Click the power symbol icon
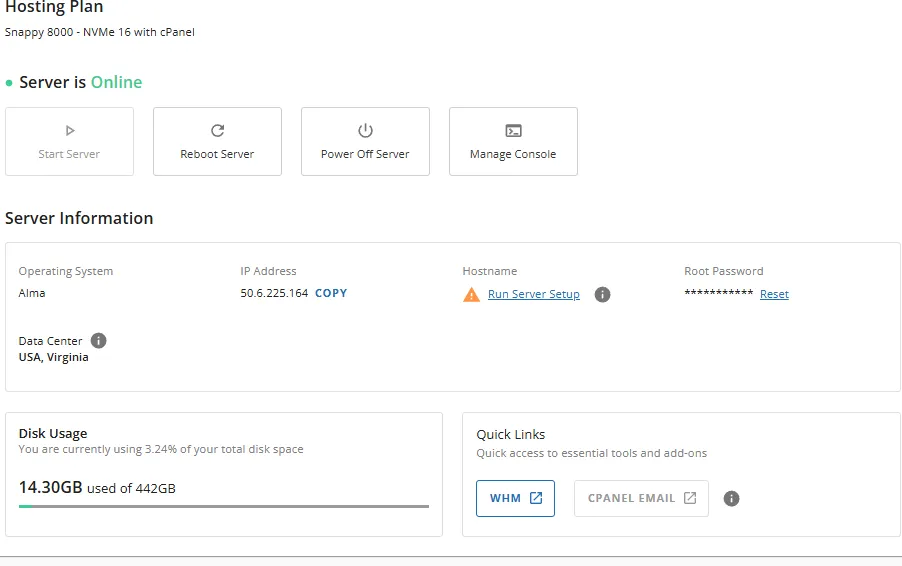Image resolution: width=902 pixels, height=566 pixels. [x=365, y=130]
